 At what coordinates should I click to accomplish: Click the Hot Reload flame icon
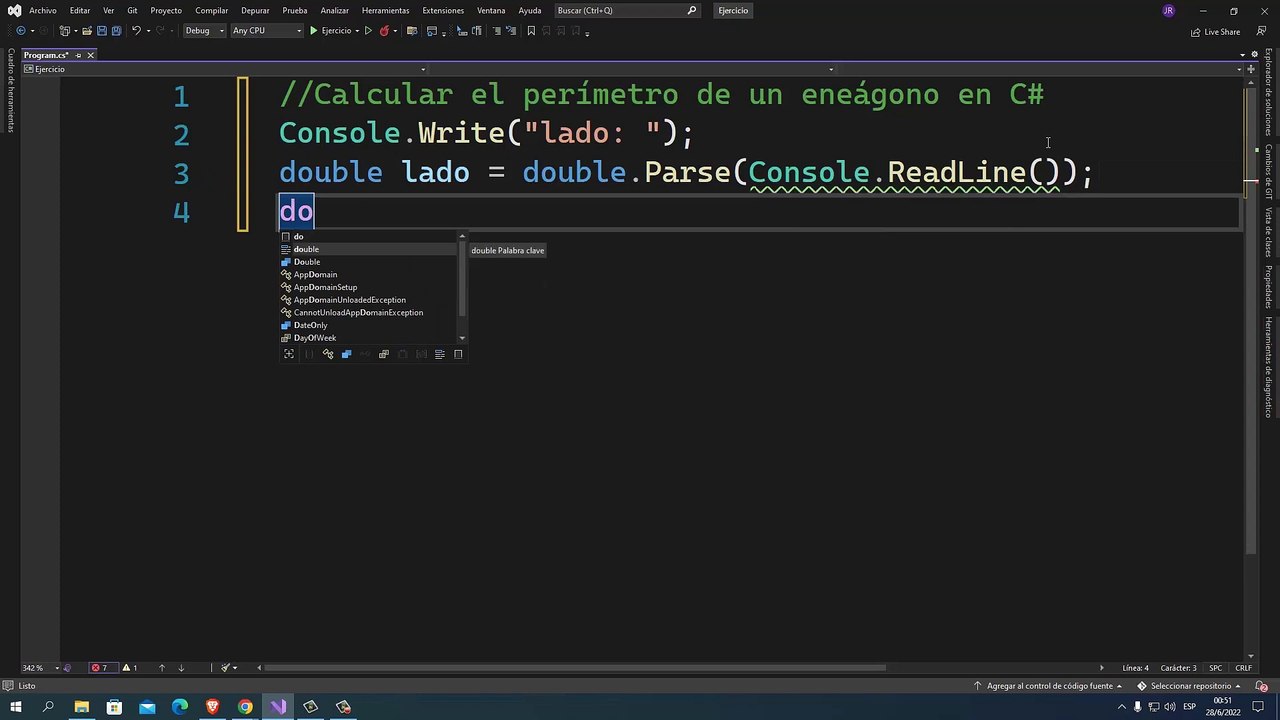coord(384,31)
